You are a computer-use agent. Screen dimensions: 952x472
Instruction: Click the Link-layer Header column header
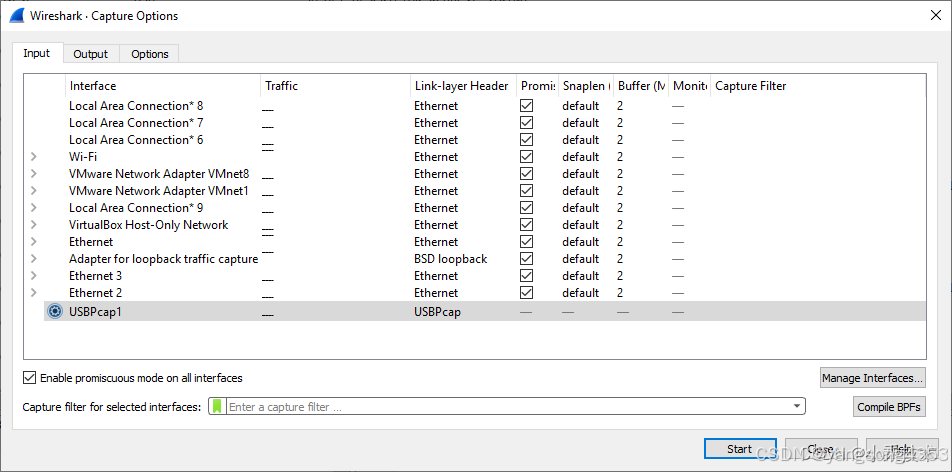[463, 86]
